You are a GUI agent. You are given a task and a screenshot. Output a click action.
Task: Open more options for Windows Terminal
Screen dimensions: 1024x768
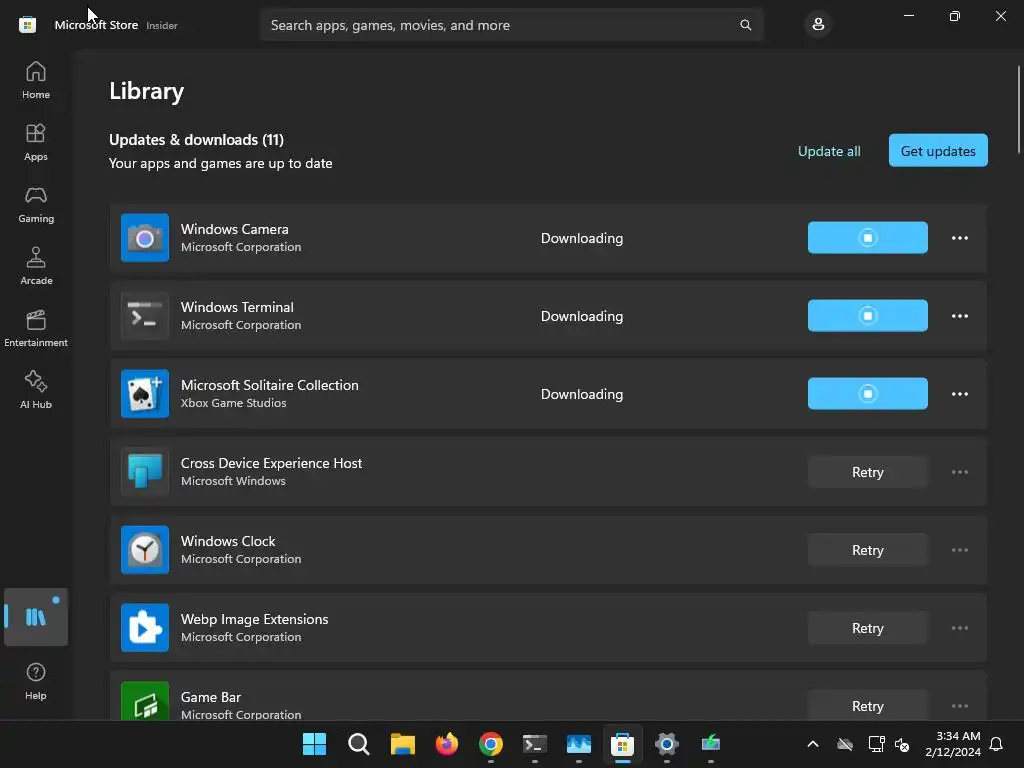[959, 316]
